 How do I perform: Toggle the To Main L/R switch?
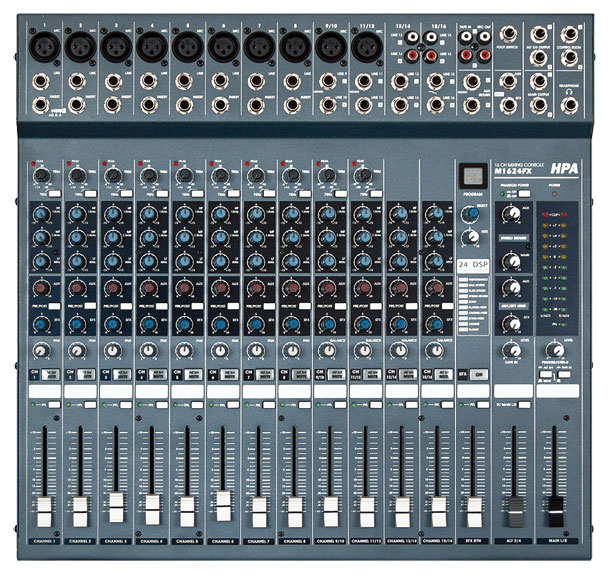point(524,405)
